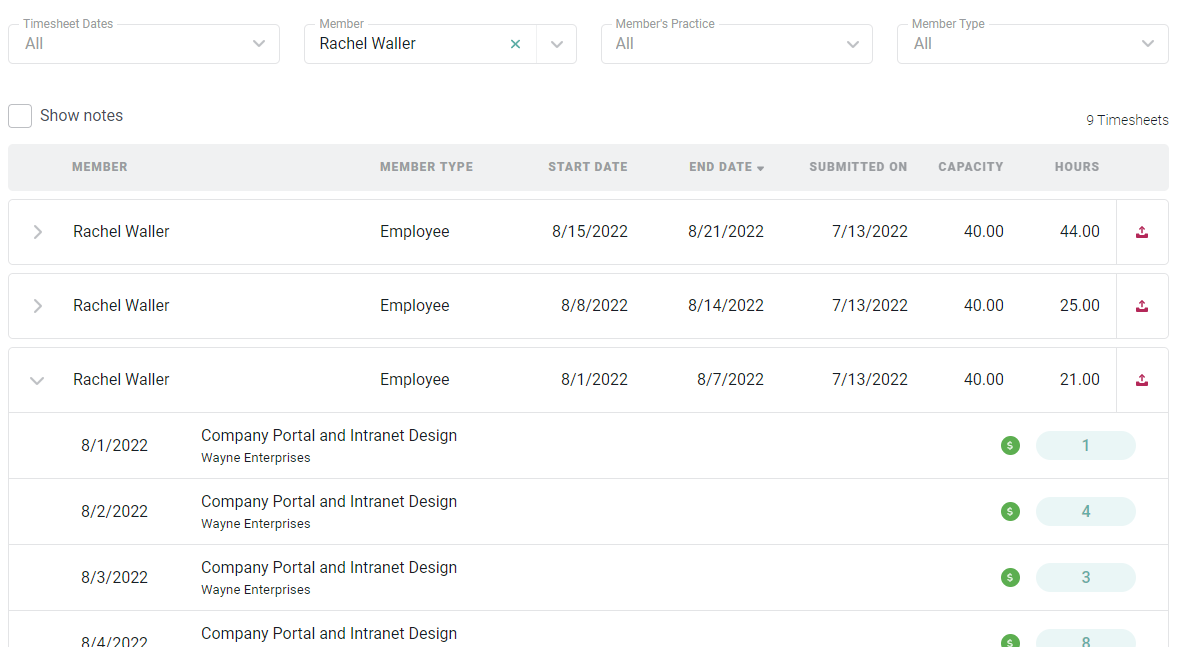Click the 1 hour pill for 8/1/2022
1180x647 pixels.
[x=1085, y=446]
